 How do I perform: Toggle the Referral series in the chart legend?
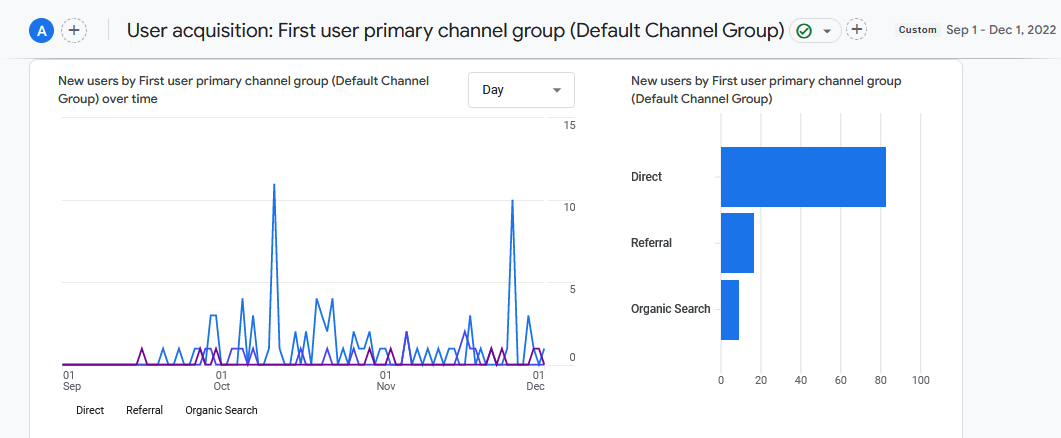click(x=144, y=410)
